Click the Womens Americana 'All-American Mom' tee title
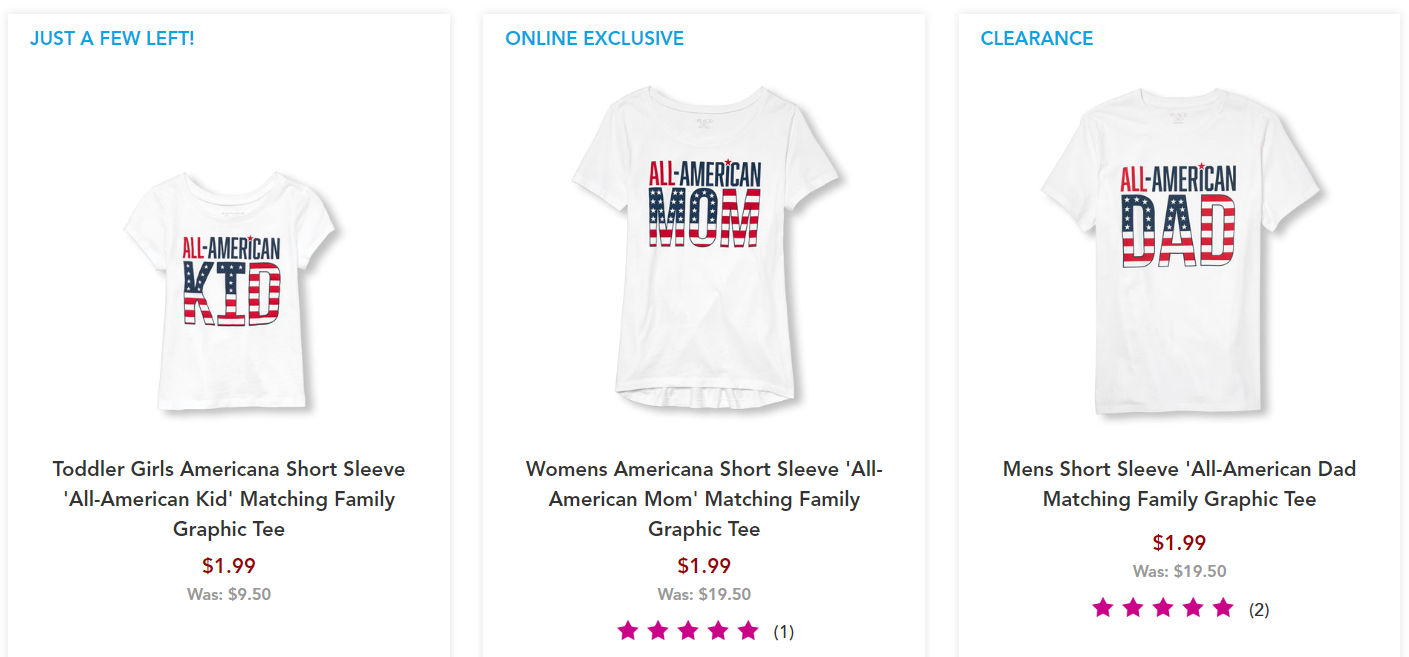 (704, 499)
